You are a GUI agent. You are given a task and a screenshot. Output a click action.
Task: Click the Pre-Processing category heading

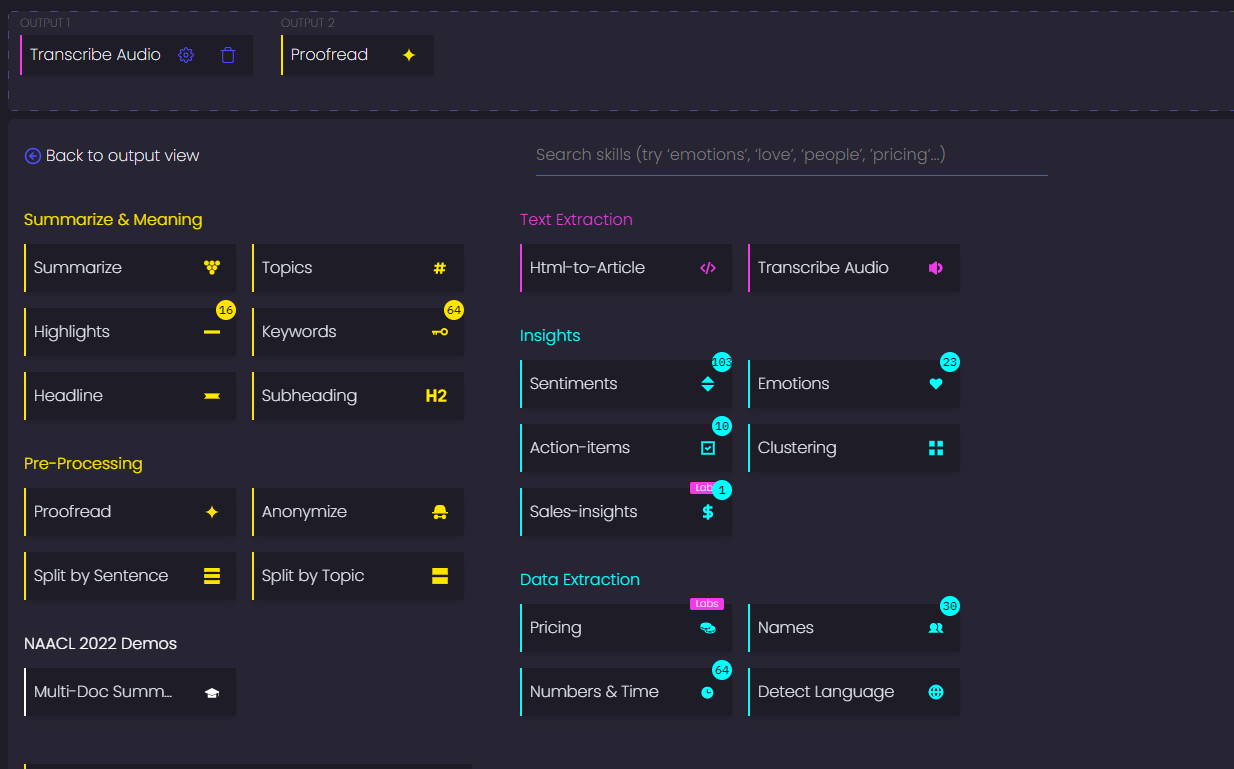(83, 464)
